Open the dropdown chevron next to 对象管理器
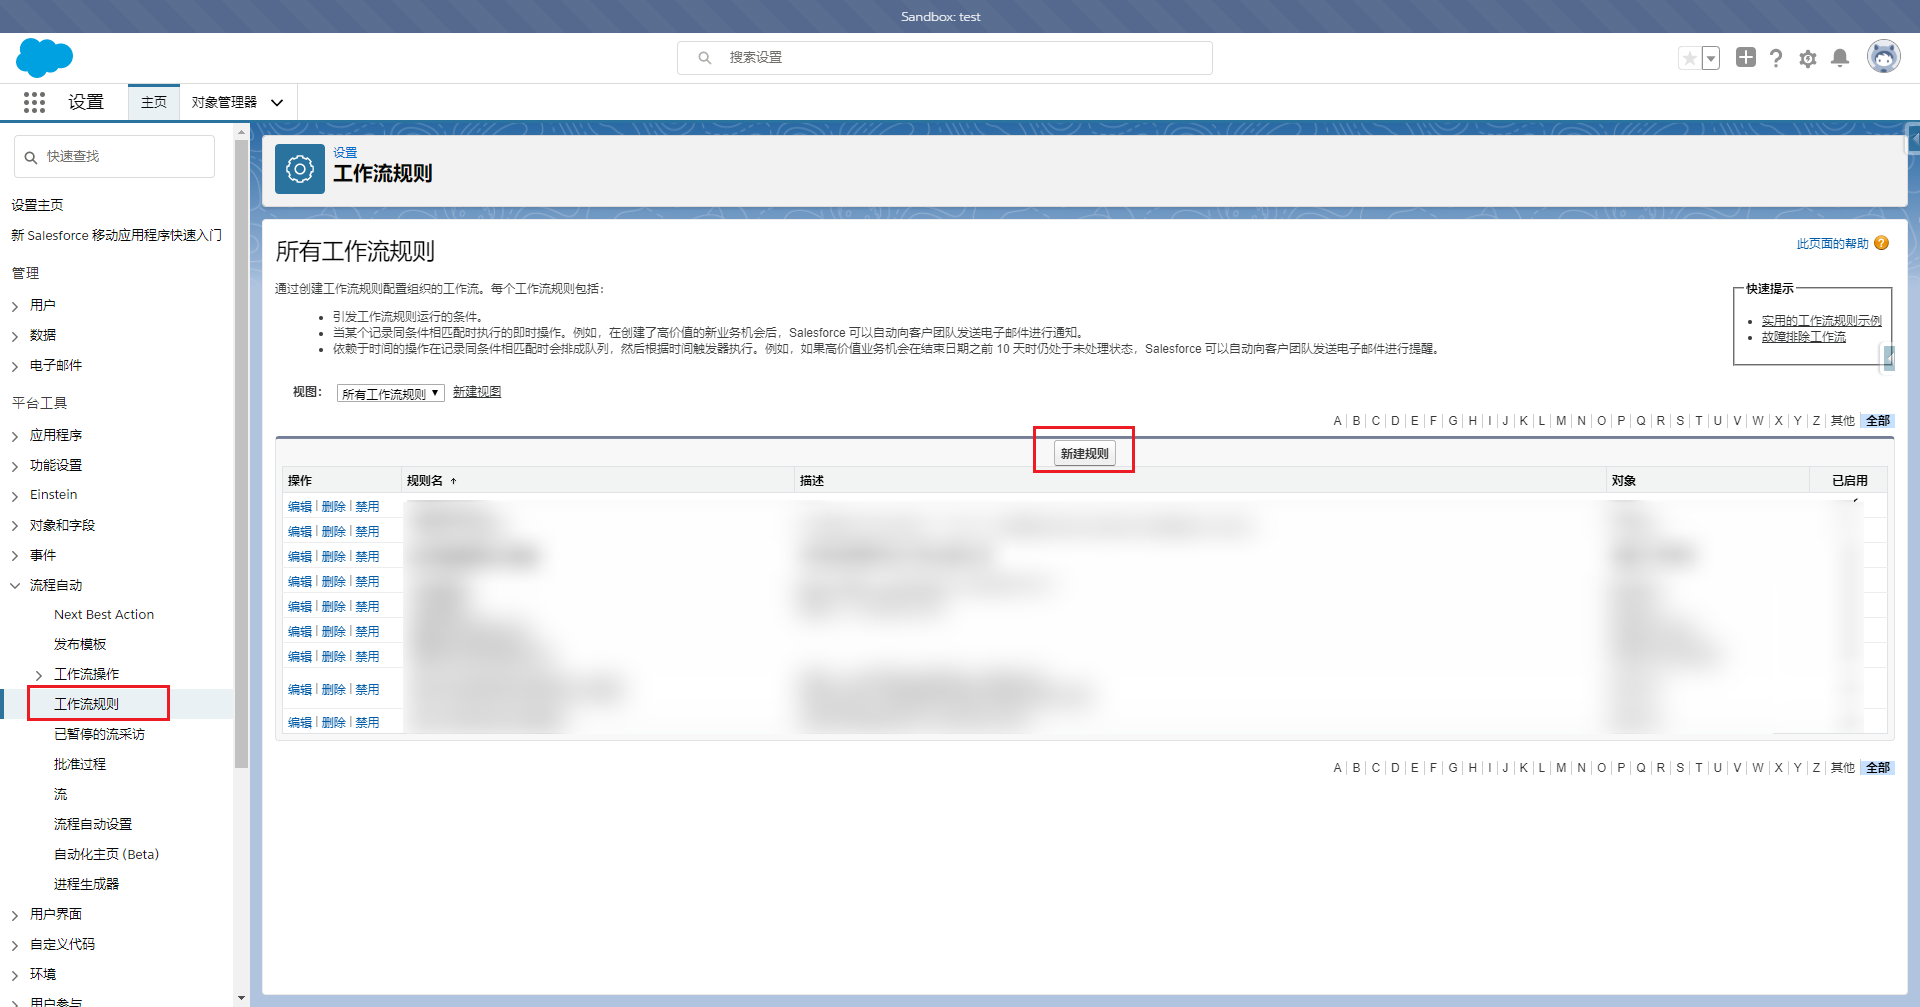Viewport: 1920px width, 1007px height. point(277,102)
